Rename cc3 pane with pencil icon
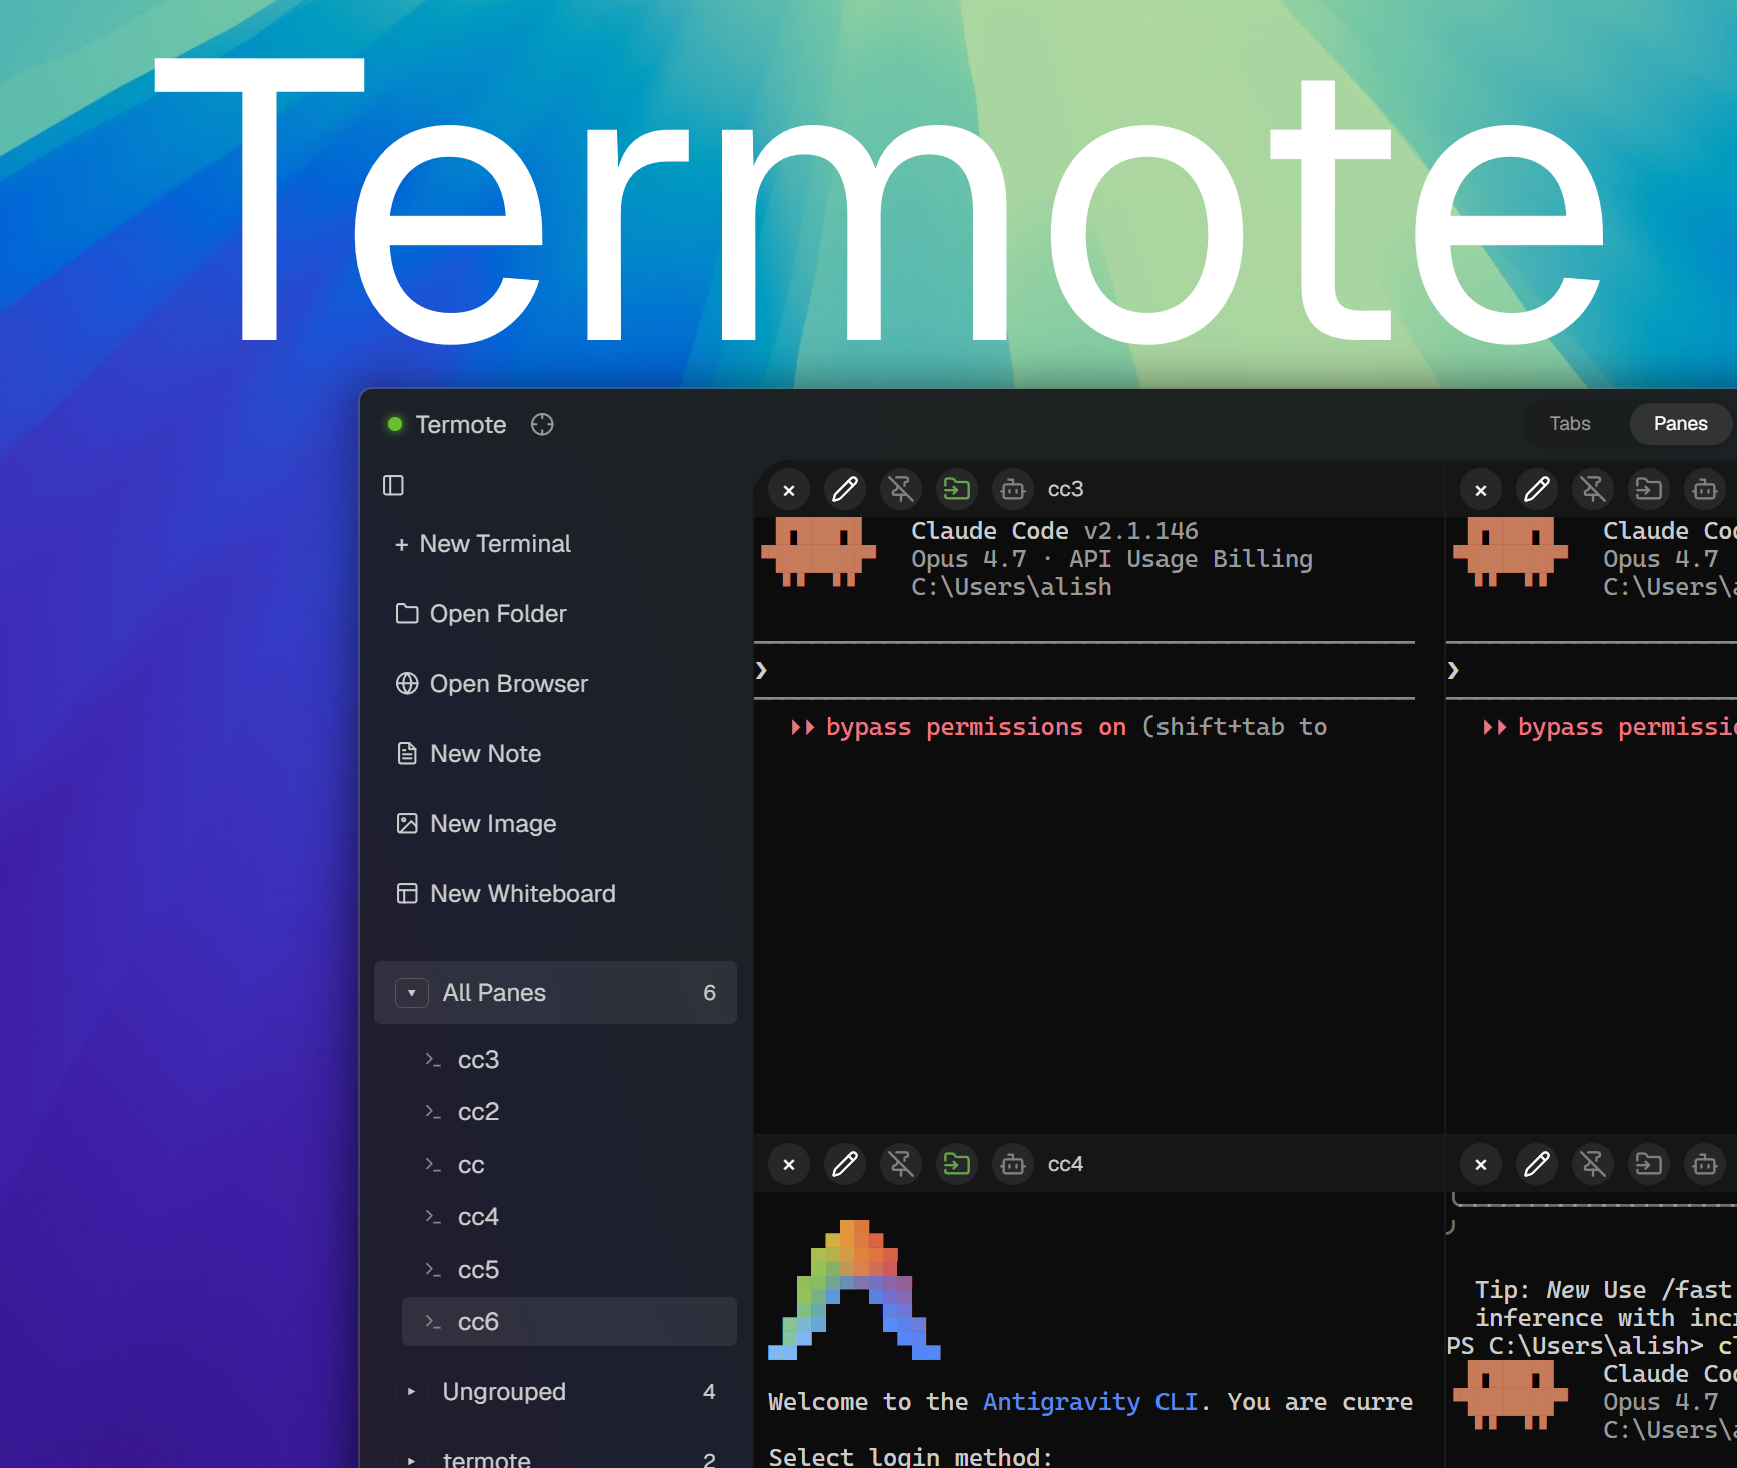The width and height of the screenshot is (1737, 1468). (845, 489)
